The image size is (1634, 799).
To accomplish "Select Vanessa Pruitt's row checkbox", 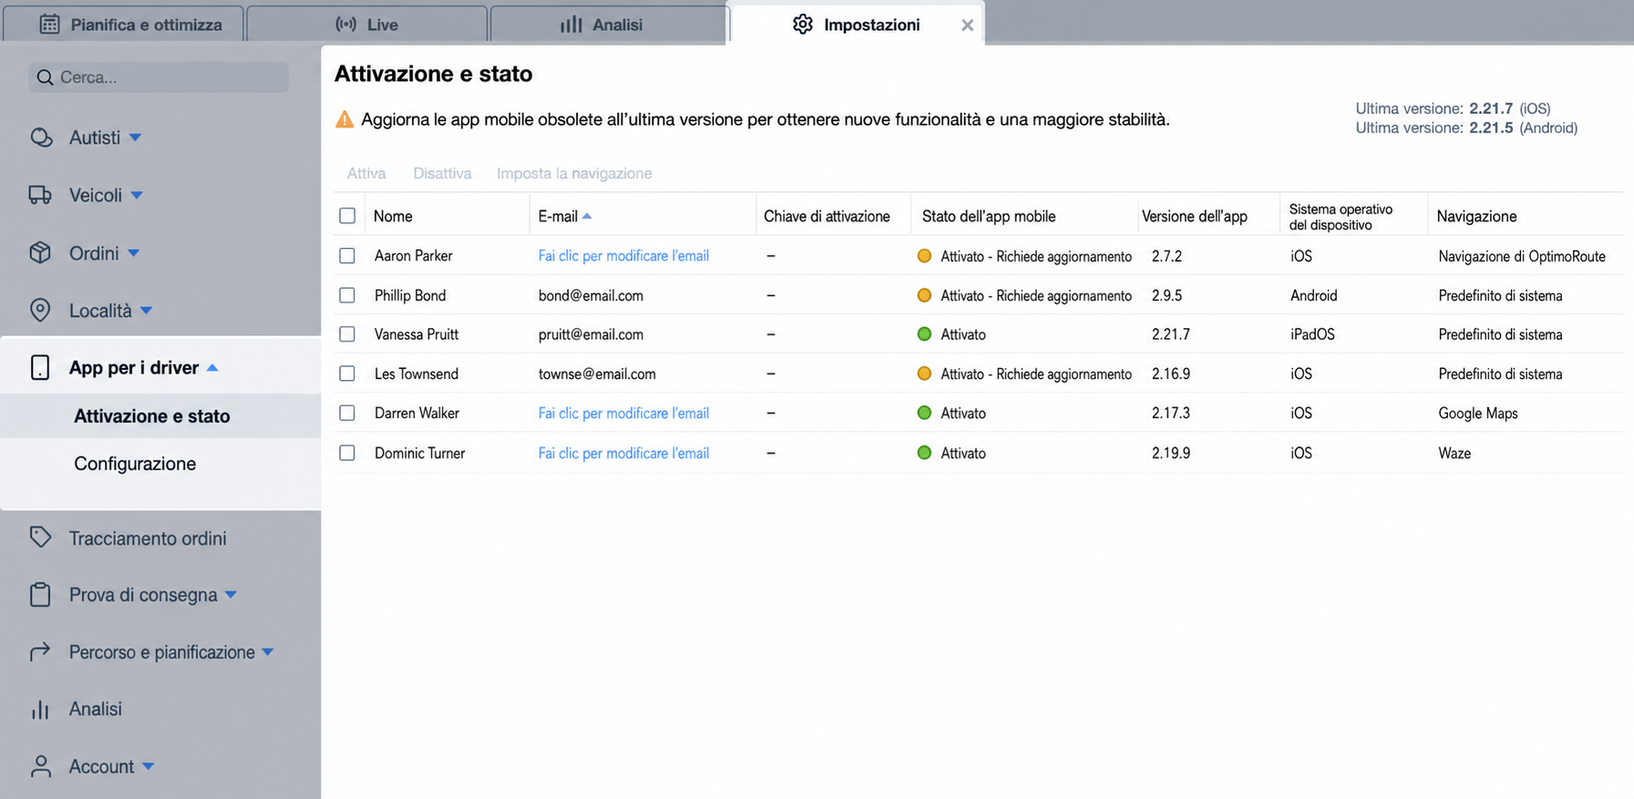I will (347, 334).
